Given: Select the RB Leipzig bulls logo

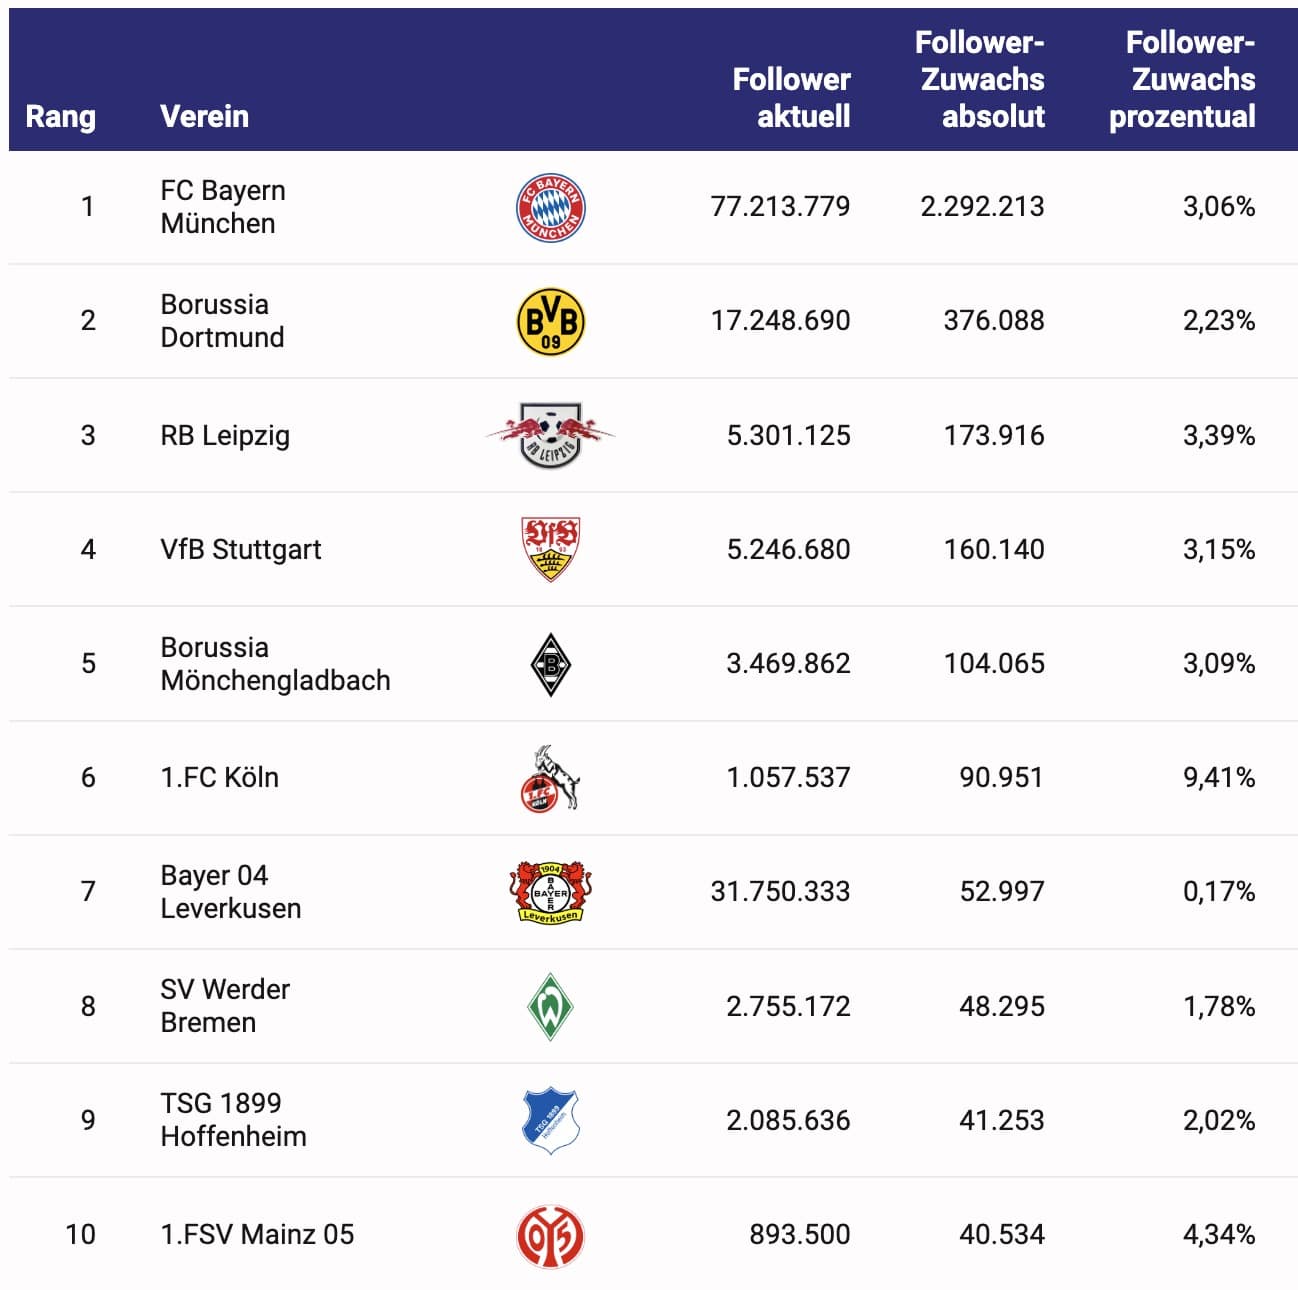Looking at the screenshot, I should 550,435.
